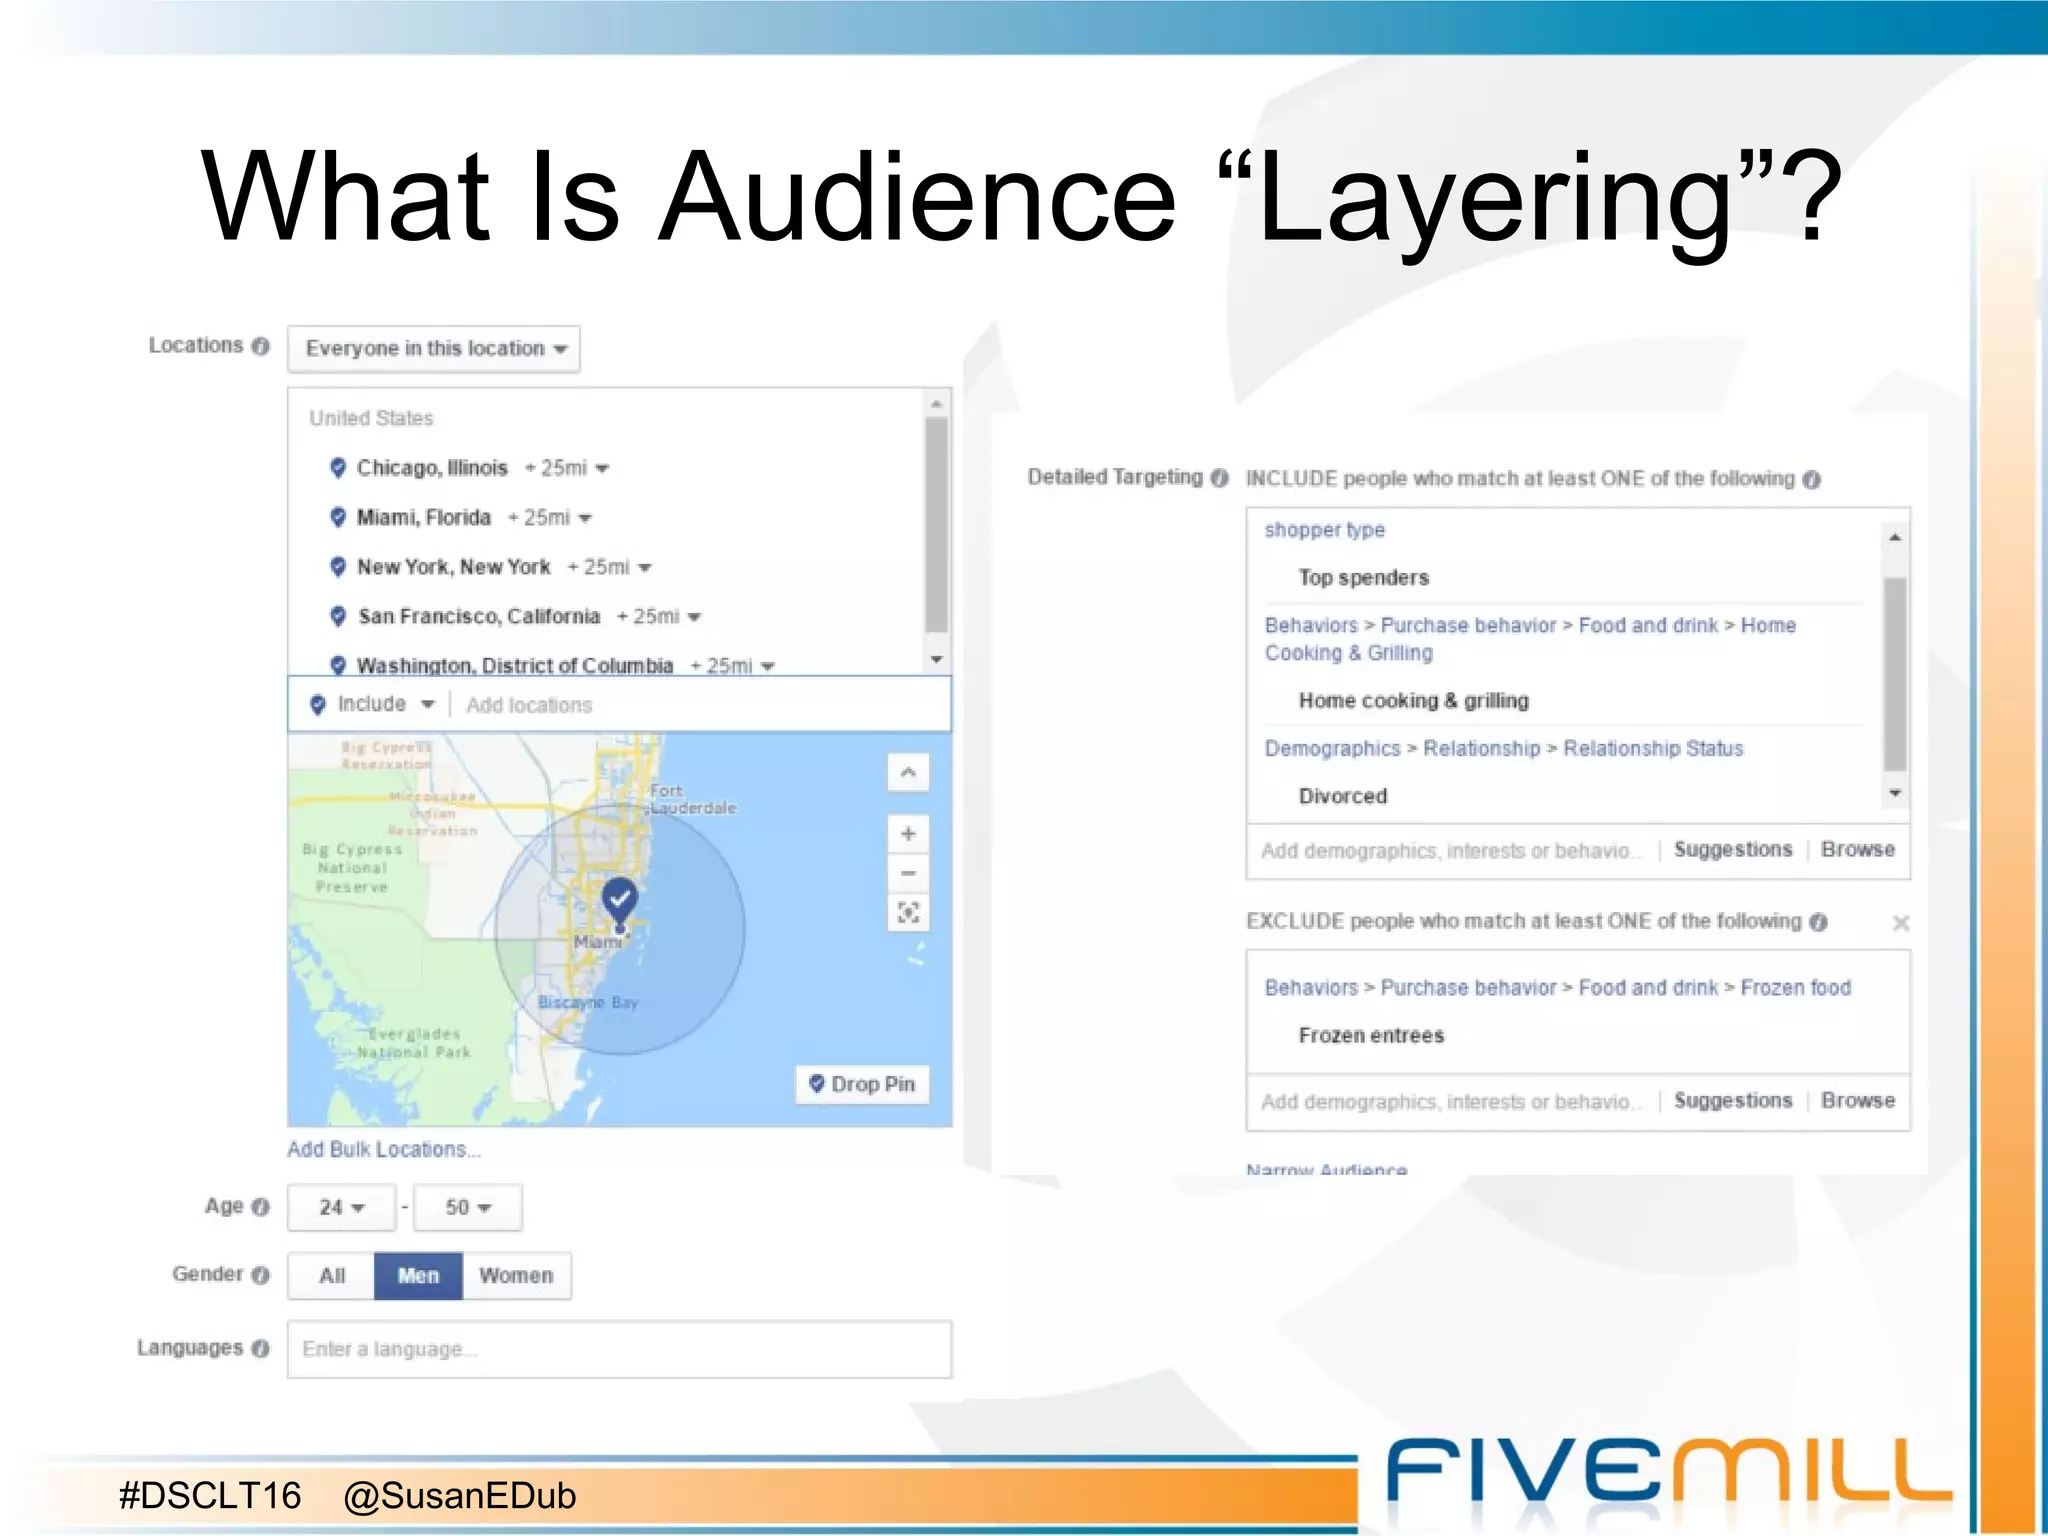Select the Top spenders targeting entry
Viewport: 2048px width, 1536px height.
pyautogui.click(x=1364, y=578)
